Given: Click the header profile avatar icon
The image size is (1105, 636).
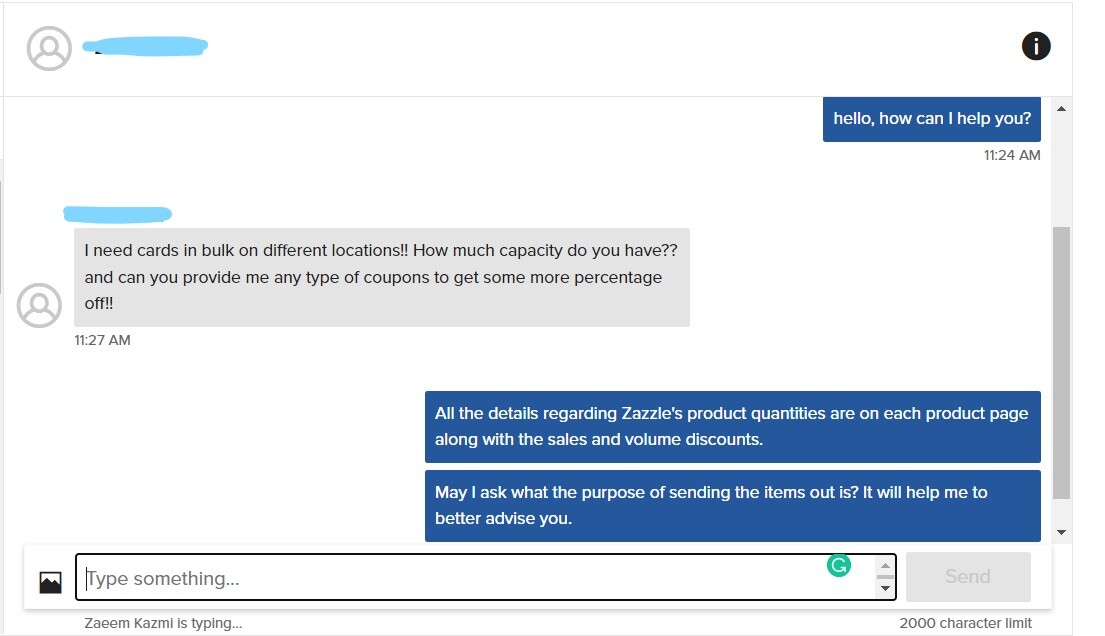Looking at the screenshot, I should tap(49, 48).
